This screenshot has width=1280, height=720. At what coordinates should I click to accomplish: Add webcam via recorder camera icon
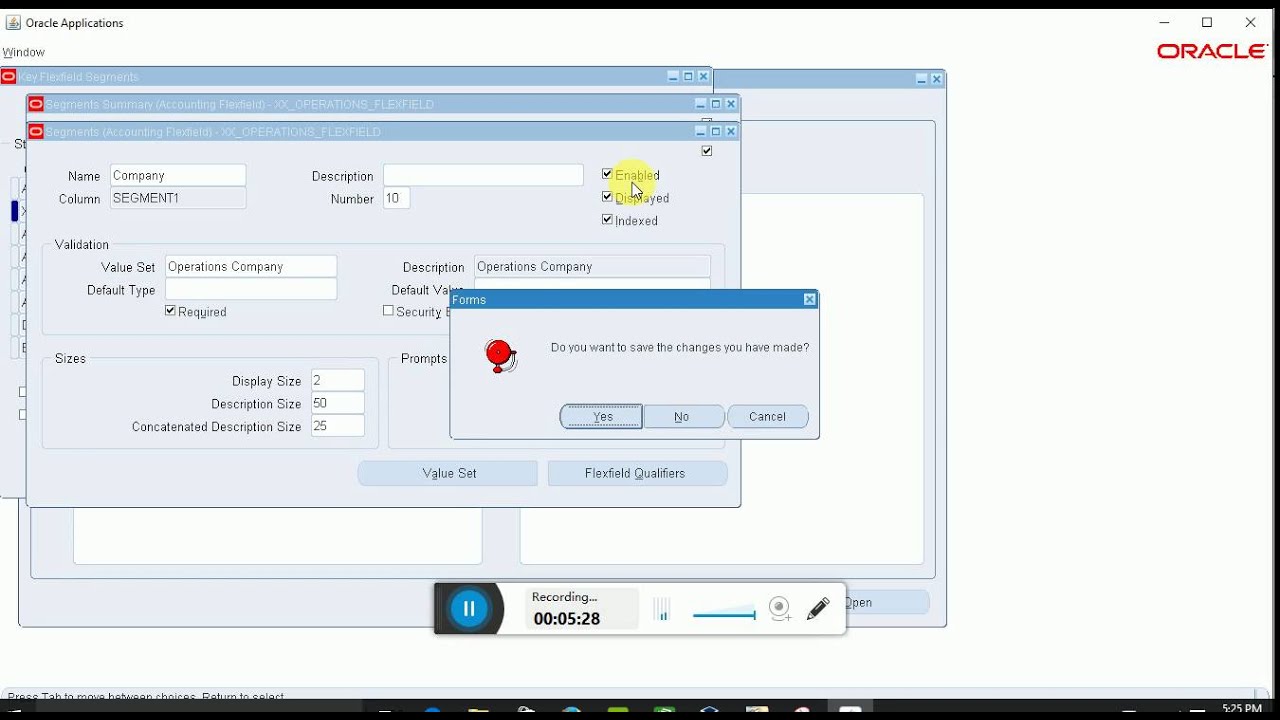(780, 608)
